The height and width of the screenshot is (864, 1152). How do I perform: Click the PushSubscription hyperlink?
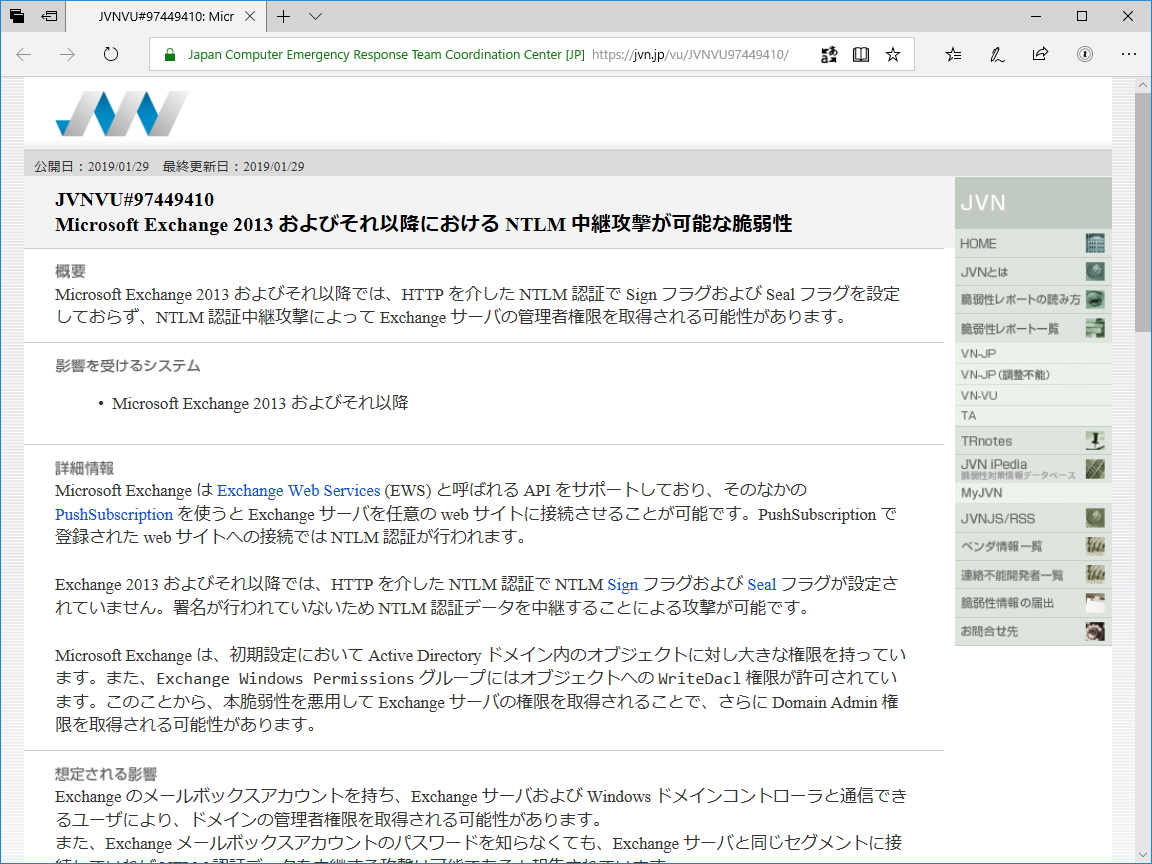113,514
